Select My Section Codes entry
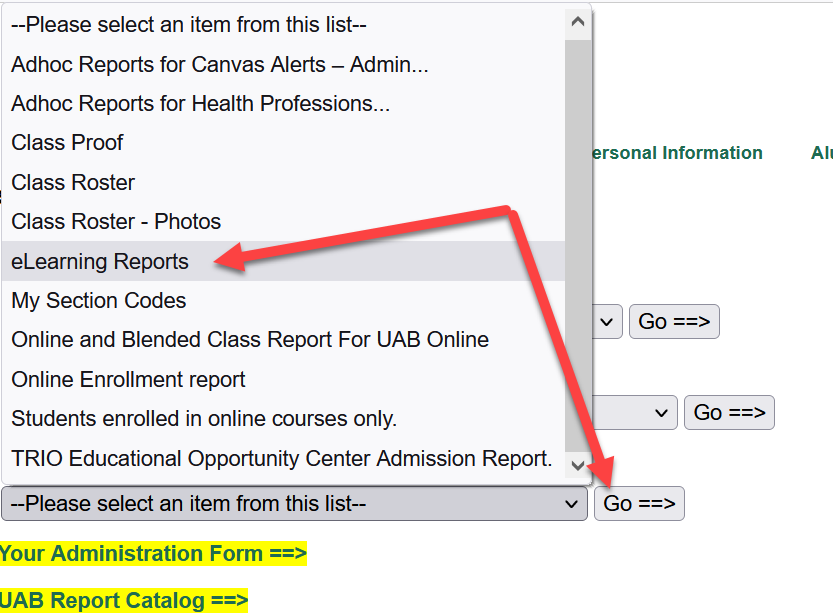834x614 pixels. coord(99,301)
